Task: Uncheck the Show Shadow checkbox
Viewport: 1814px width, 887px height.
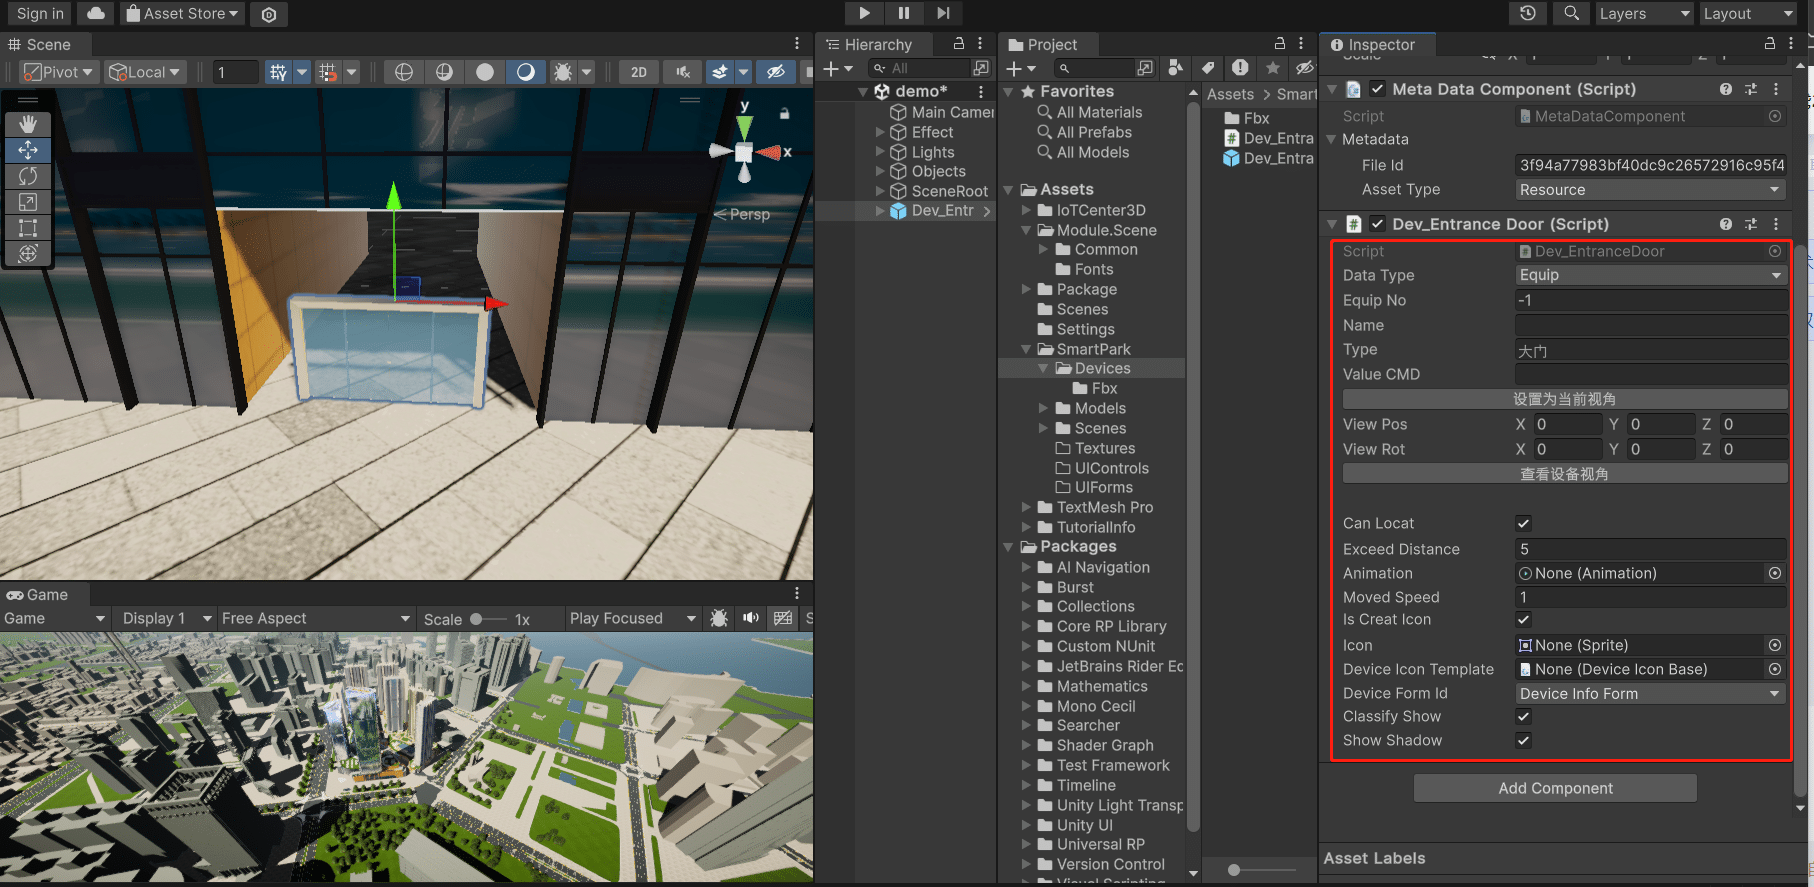Action: point(1524,741)
